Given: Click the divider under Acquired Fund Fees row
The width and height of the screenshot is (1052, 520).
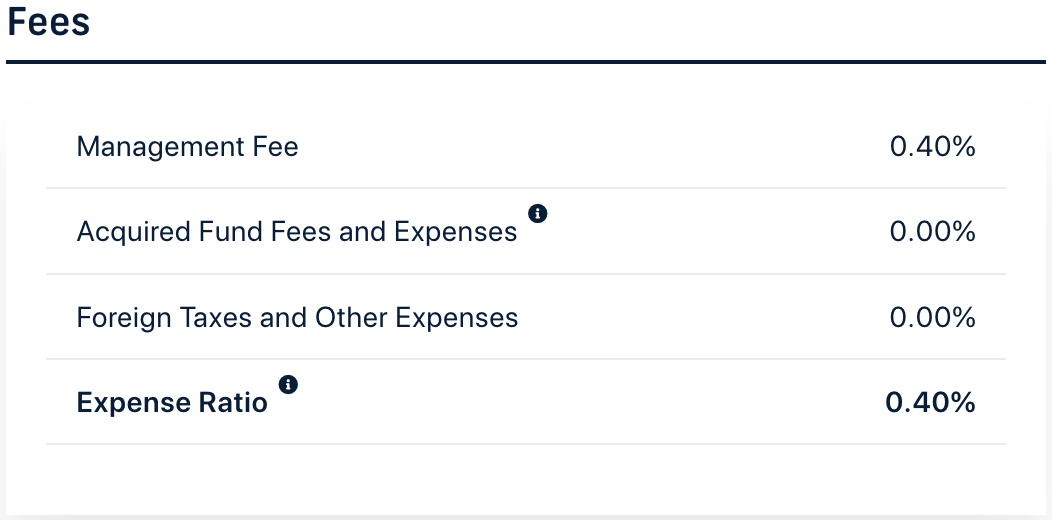Looking at the screenshot, I should pos(525,274).
